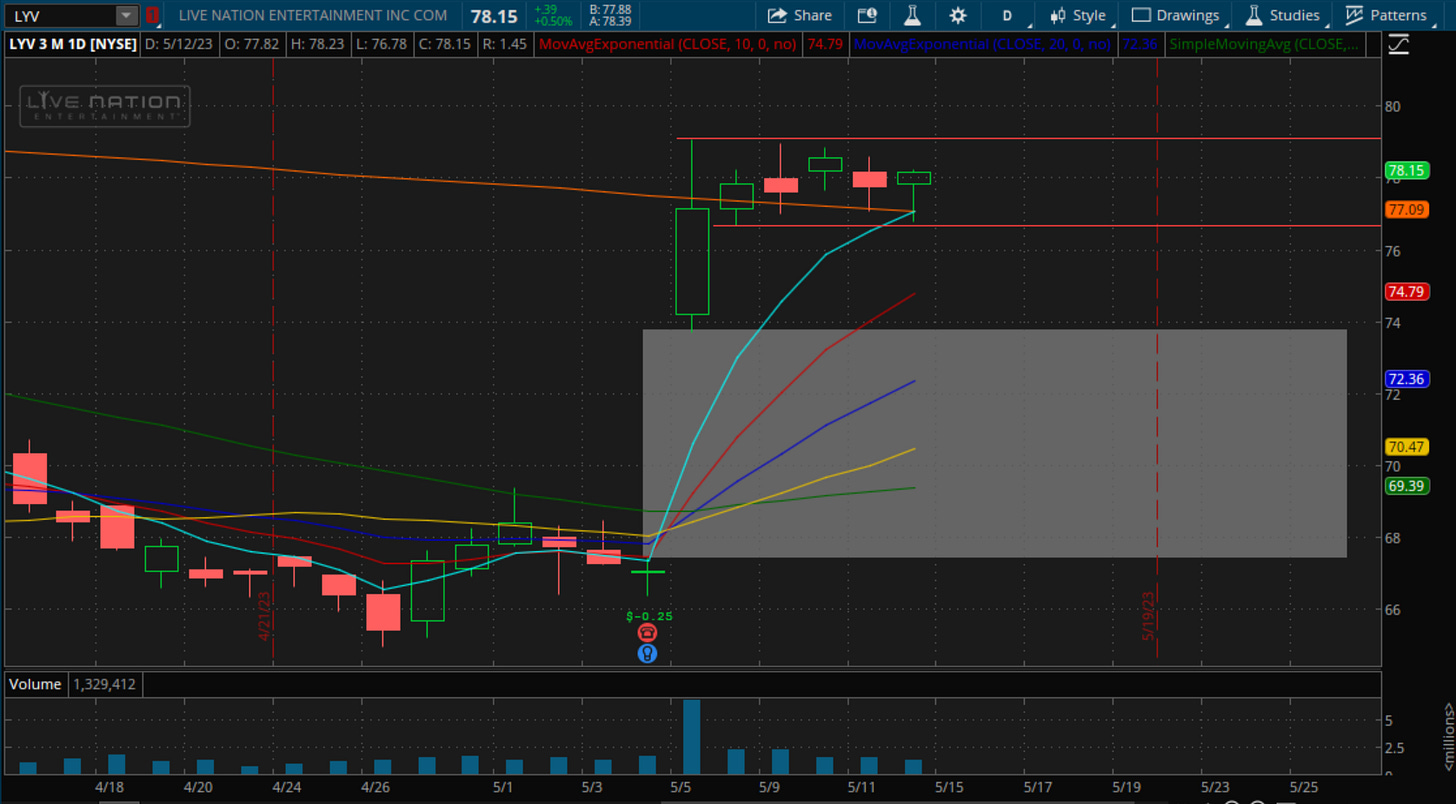Open chart settings gear icon
Image resolution: width=1456 pixels, height=804 pixels.
(x=958, y=15)
